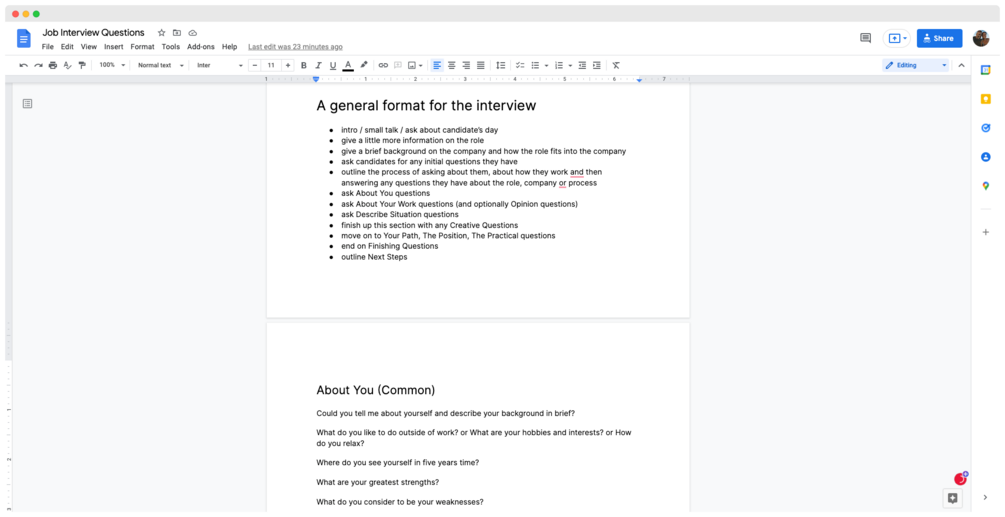Open the text color picker

click(x=348, y=65)
